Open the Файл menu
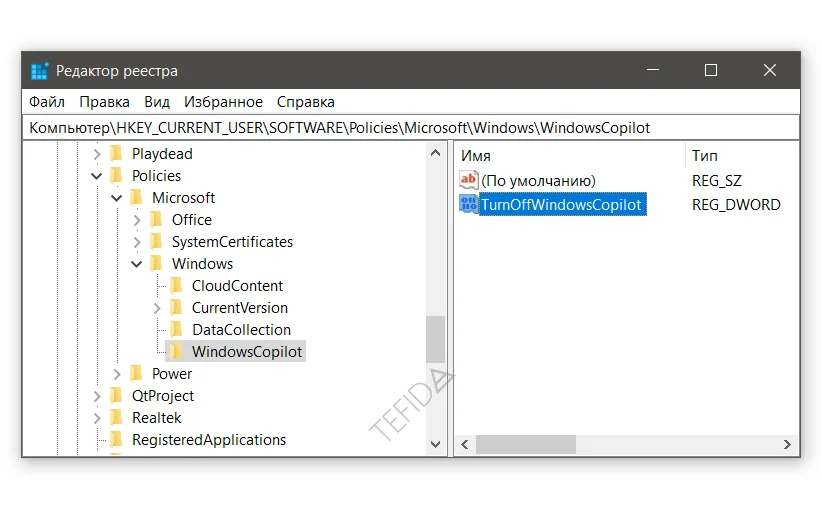The height and width of the screenshot is (510, 822). (x=47, y=102)
